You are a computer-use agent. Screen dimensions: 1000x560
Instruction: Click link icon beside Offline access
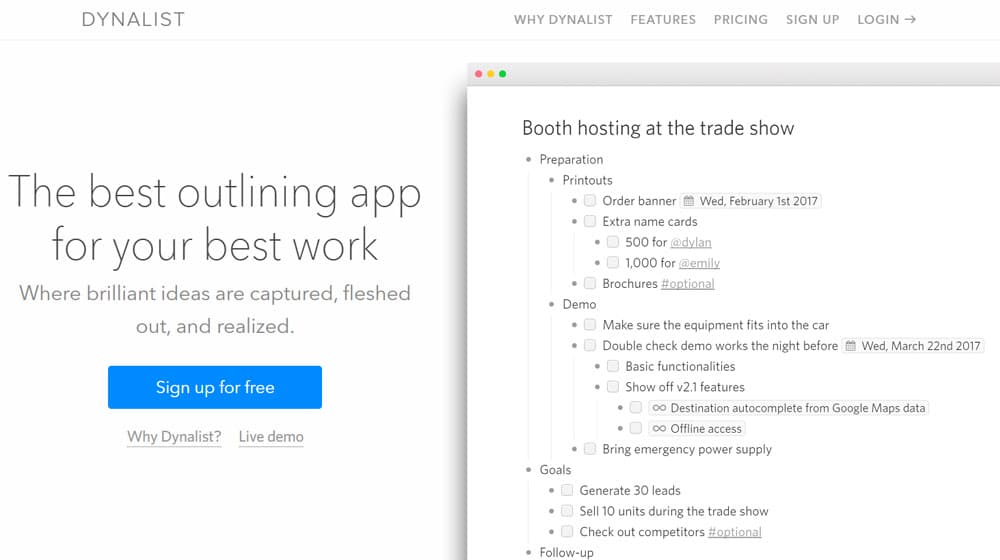tap(659, 429)
